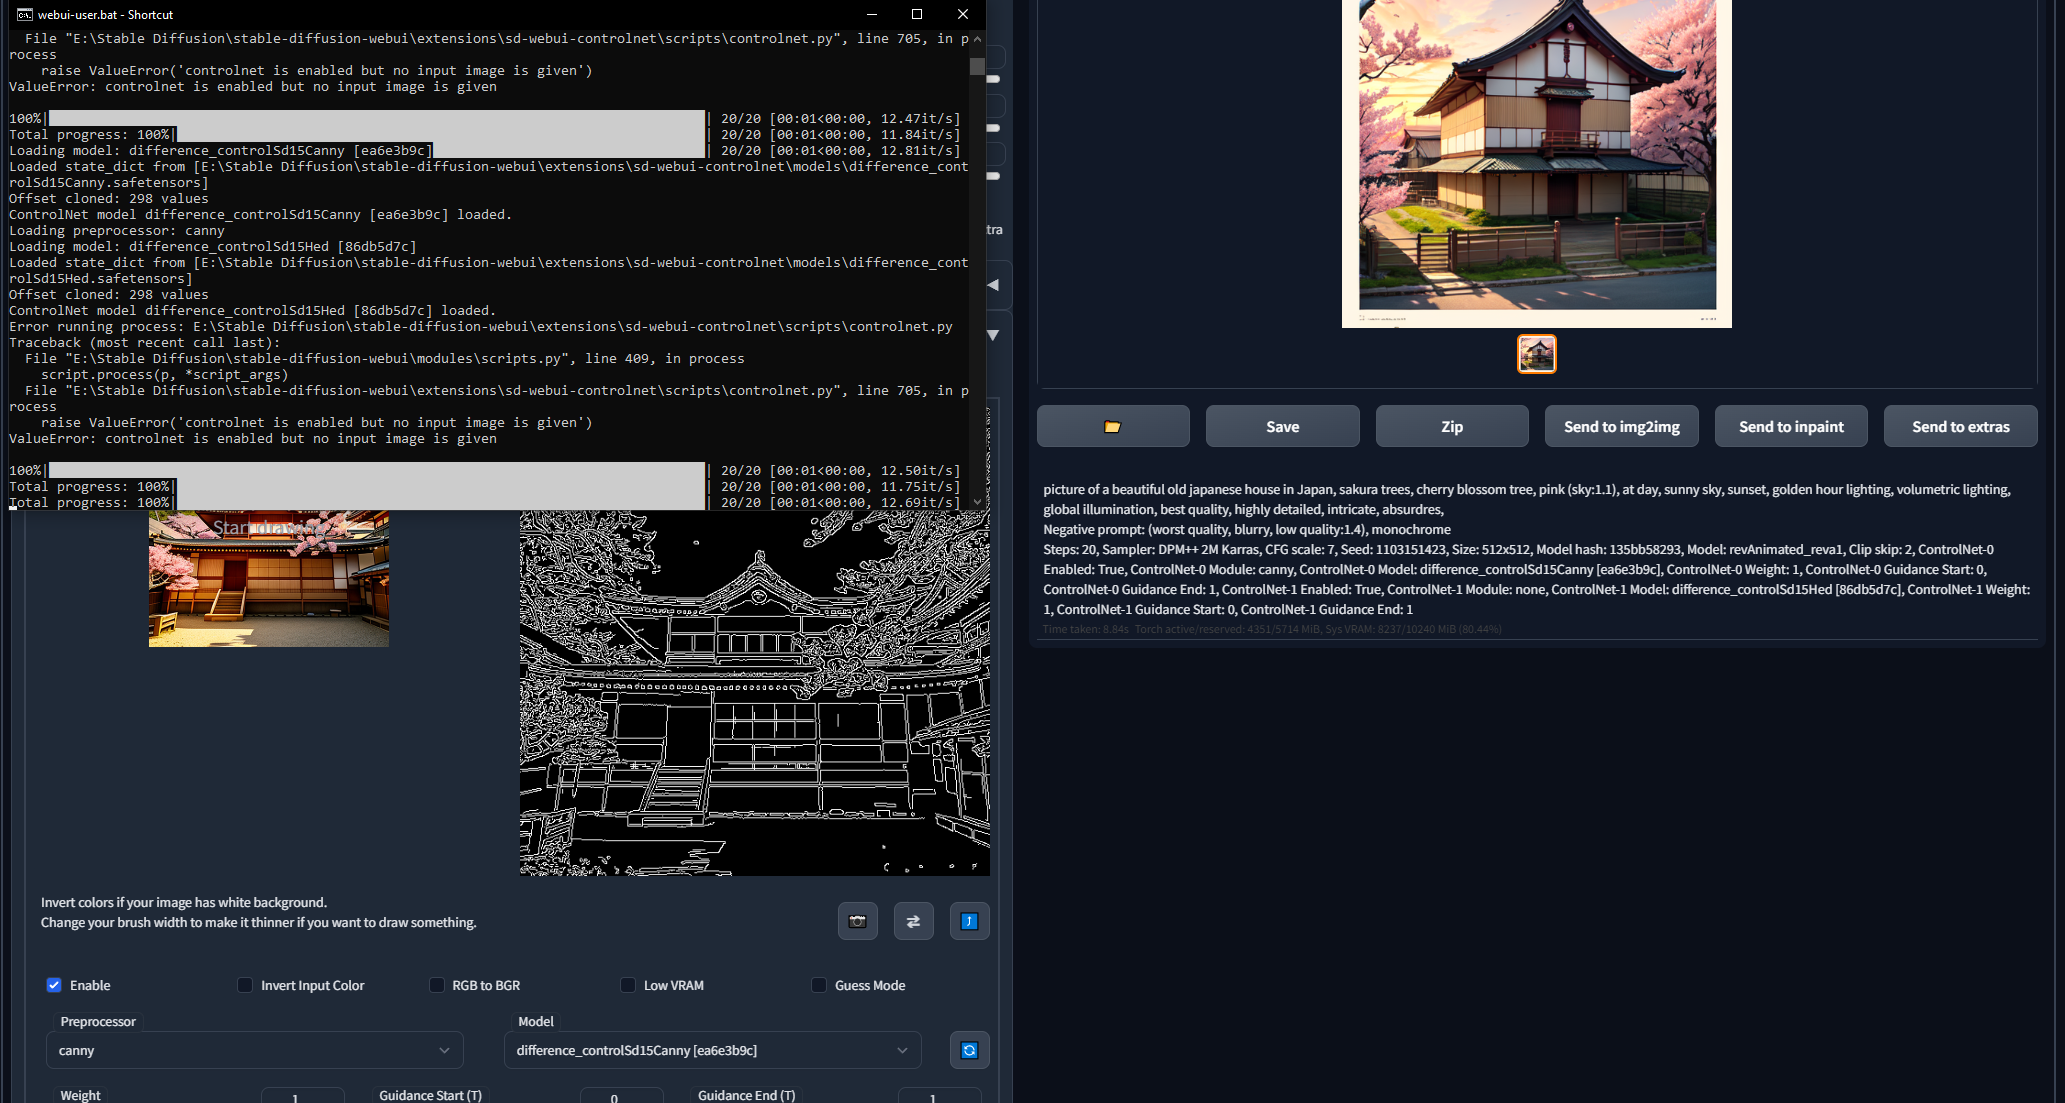Screen dimensions: 2065x1103
Task: Open the Preprocessor dropdown showing canny
Action: (x=254, y=1050)
